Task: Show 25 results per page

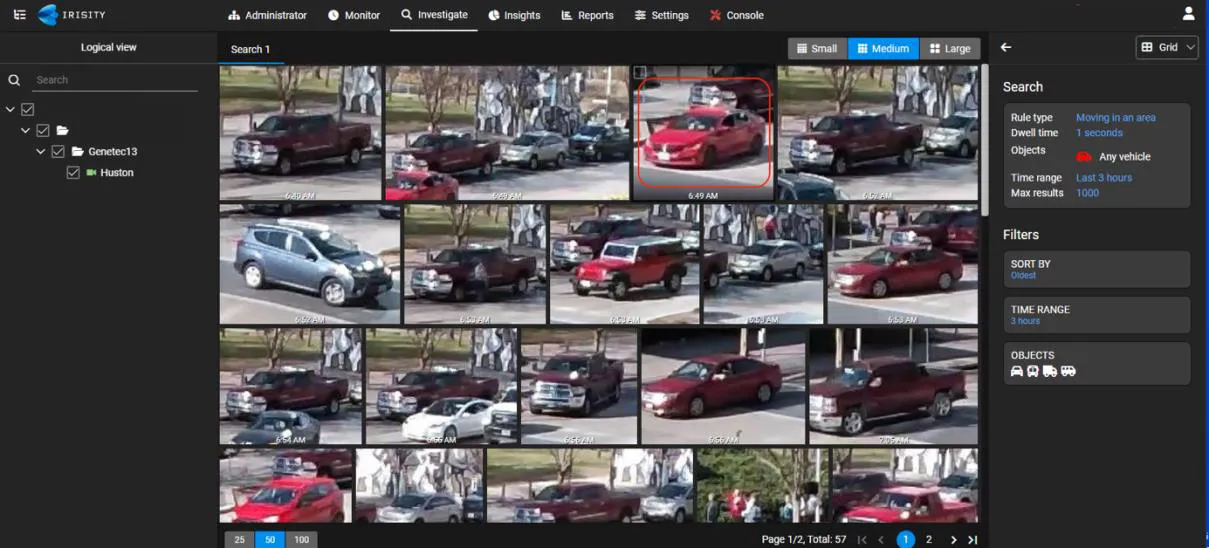Action: [x=239, y=540]
